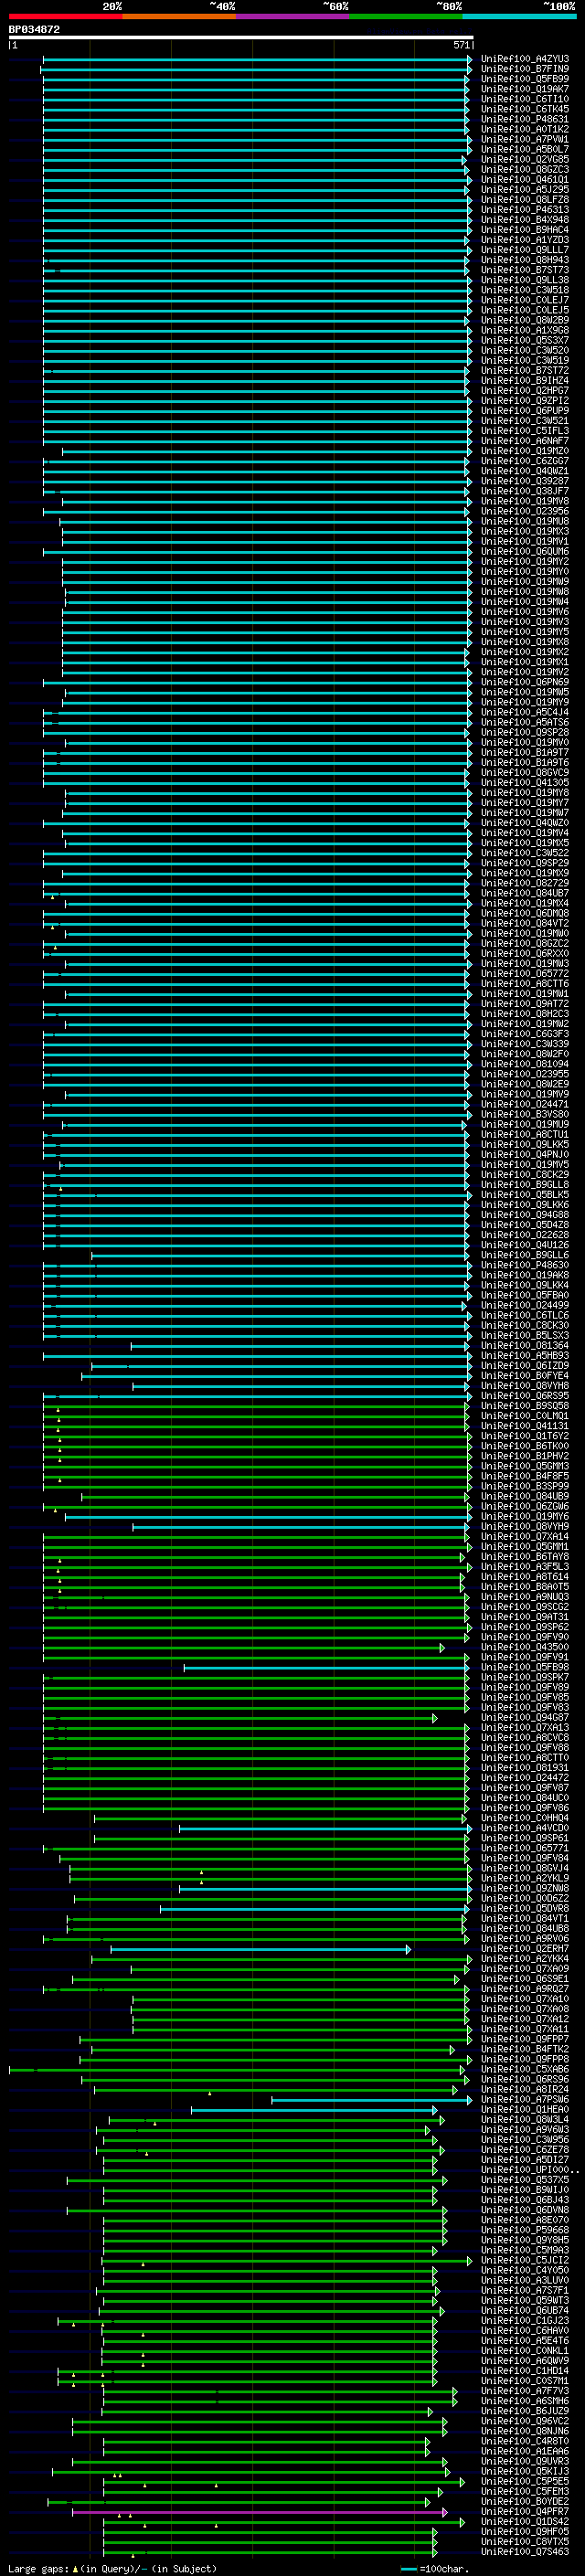Select the magenta alignment bar for UniRef100_Q4PFR7

(x=260, y=2512)
